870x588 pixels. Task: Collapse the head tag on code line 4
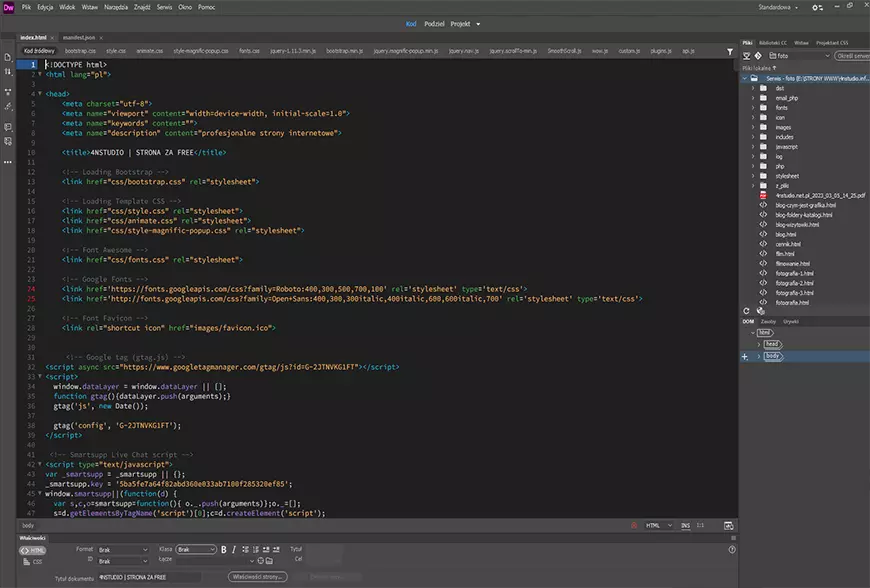pyautogui.click(x=40, y=93)
